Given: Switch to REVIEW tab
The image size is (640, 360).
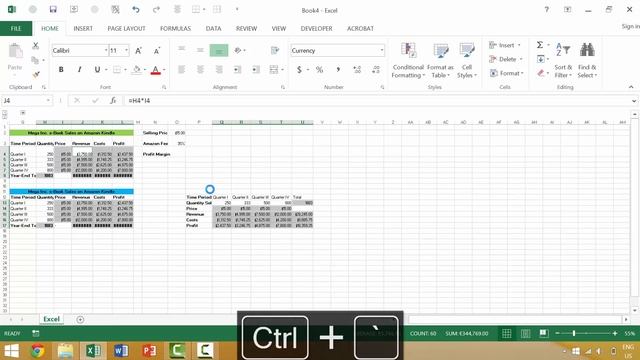Looking at the screenshot, I should tap(246, 29).
